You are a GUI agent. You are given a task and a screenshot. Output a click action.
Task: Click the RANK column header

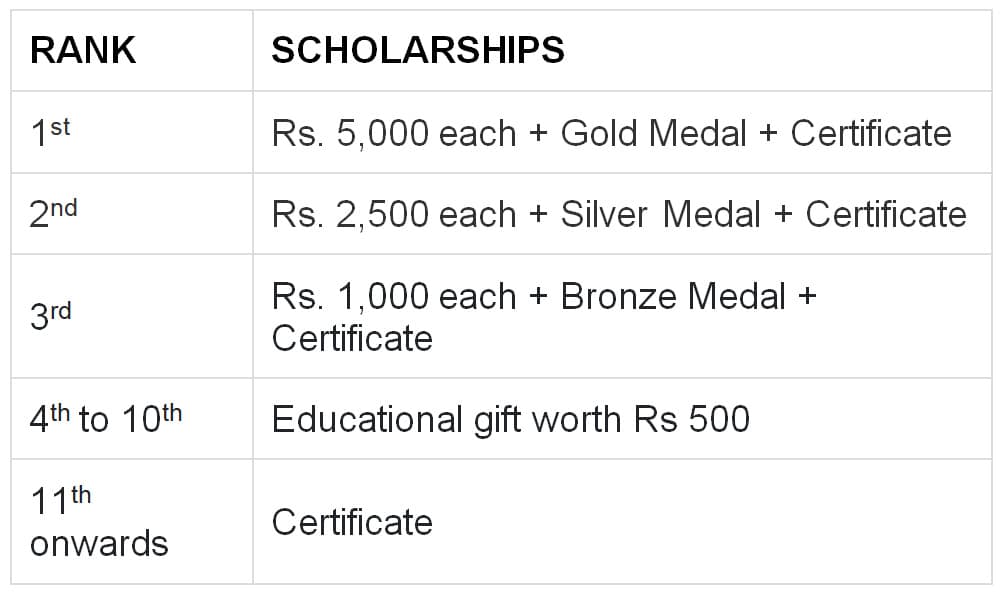point(83,50)
